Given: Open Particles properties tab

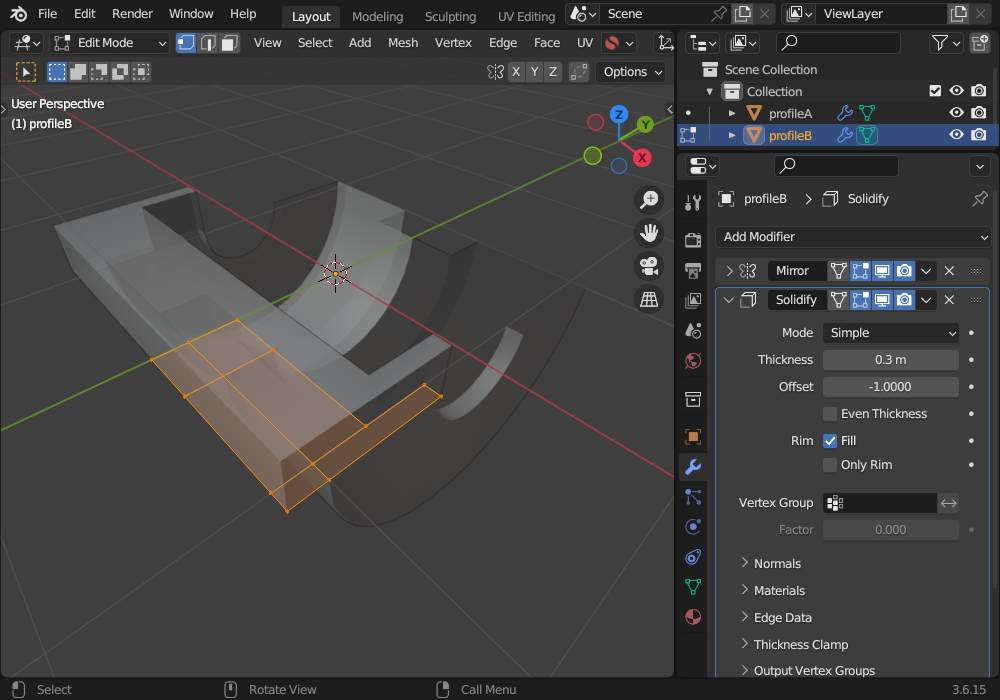Looking at the screenshot, I should click(x=693, y=497).
